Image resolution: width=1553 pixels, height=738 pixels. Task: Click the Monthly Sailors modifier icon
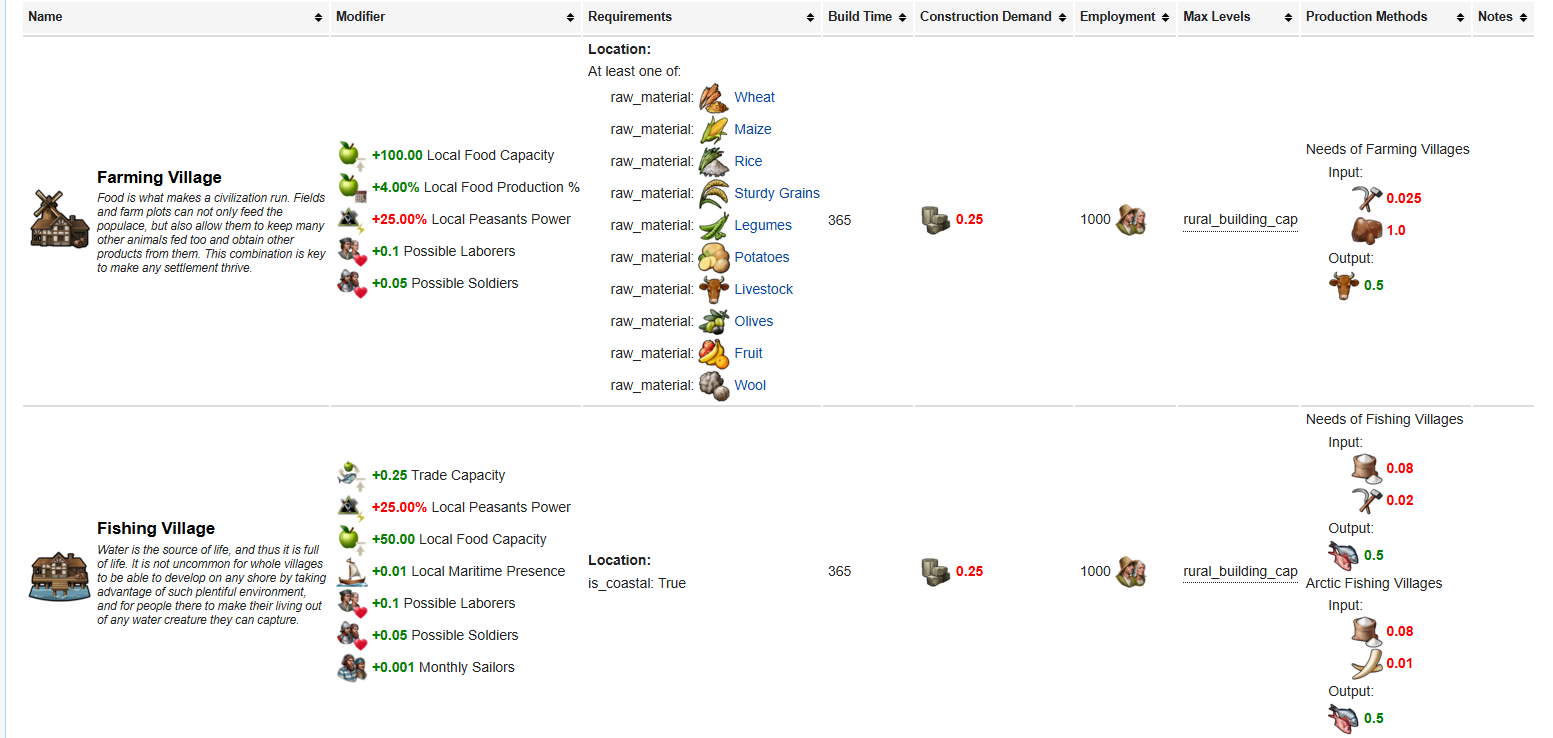(x=352, y=667)
